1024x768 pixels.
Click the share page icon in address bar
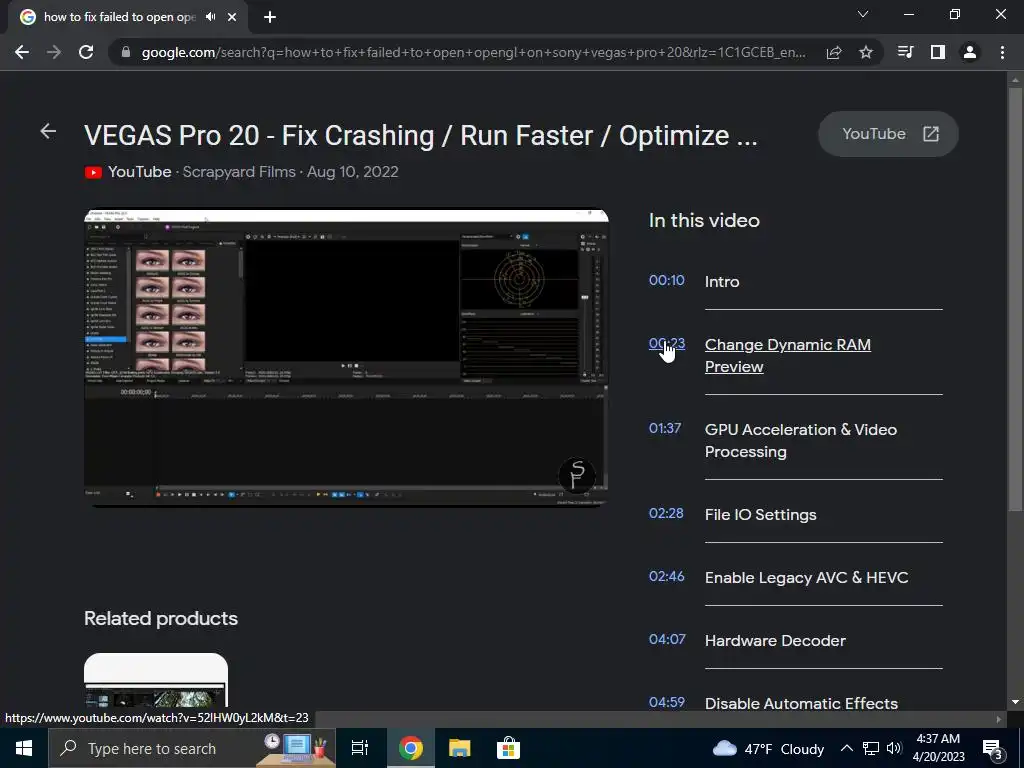[x=834, y=52]
